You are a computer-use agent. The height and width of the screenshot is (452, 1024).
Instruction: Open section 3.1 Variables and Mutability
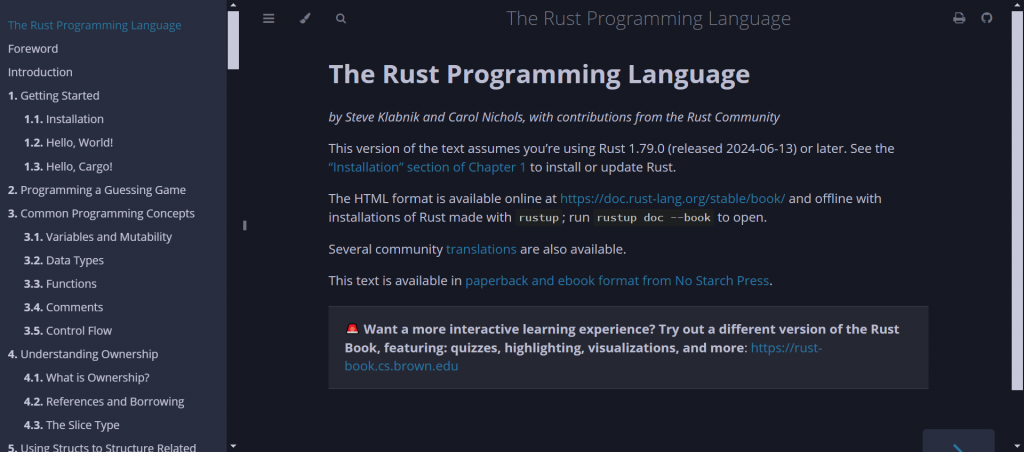98,237
